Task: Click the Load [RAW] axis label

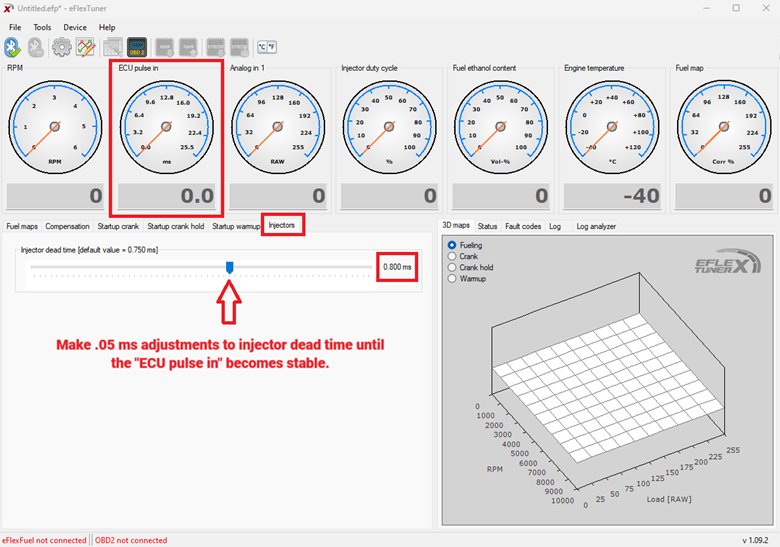Action: tap(669, 499)
